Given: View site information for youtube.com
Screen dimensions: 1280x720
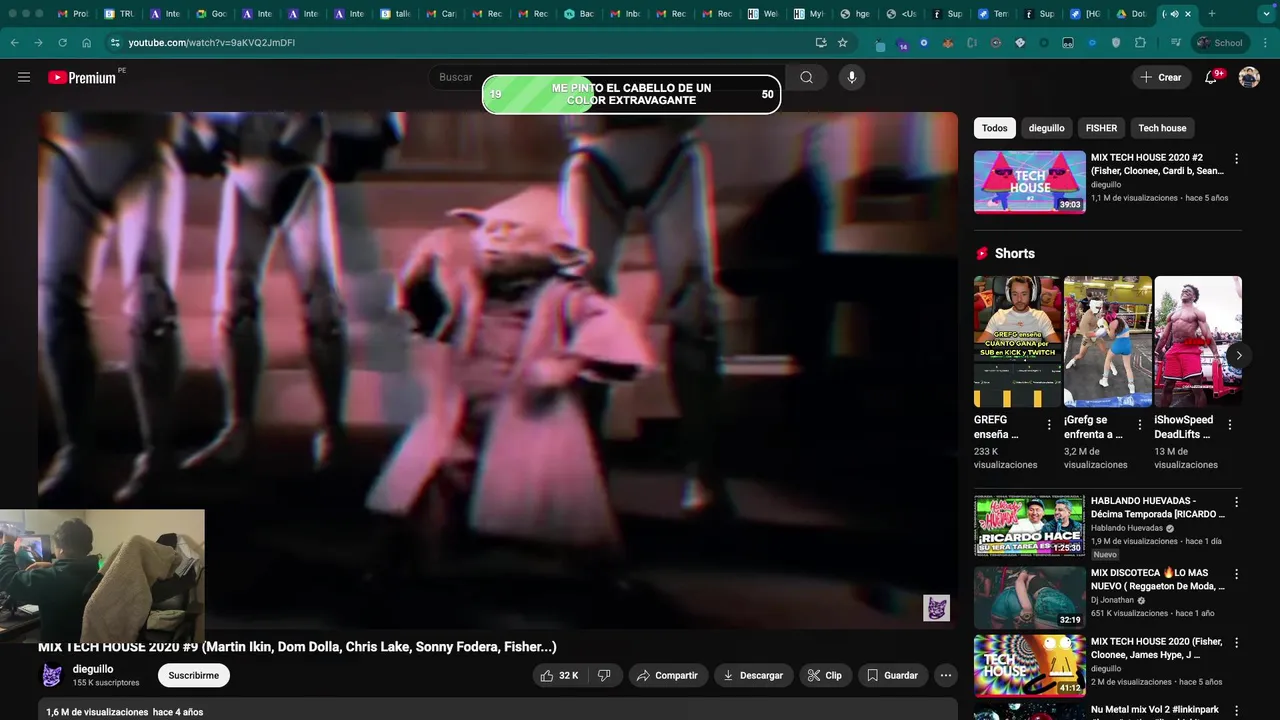Looking at the screenshot, I should pos(115,43).
